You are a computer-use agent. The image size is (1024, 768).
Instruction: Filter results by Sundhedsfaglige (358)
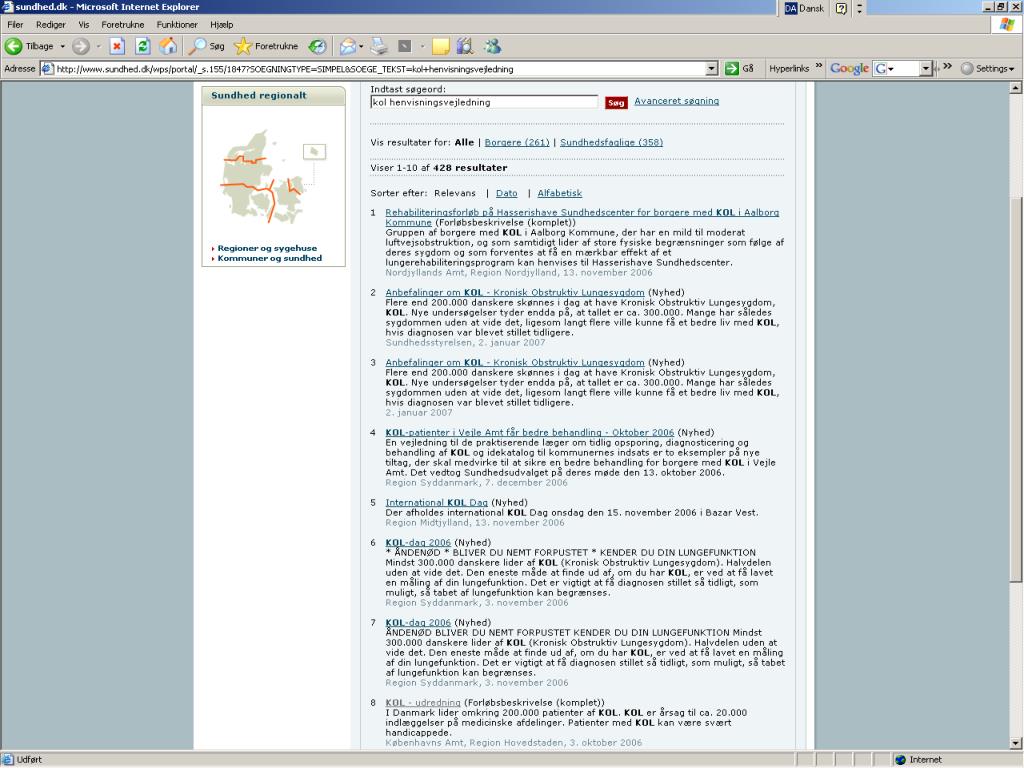(x=611, y=142)
